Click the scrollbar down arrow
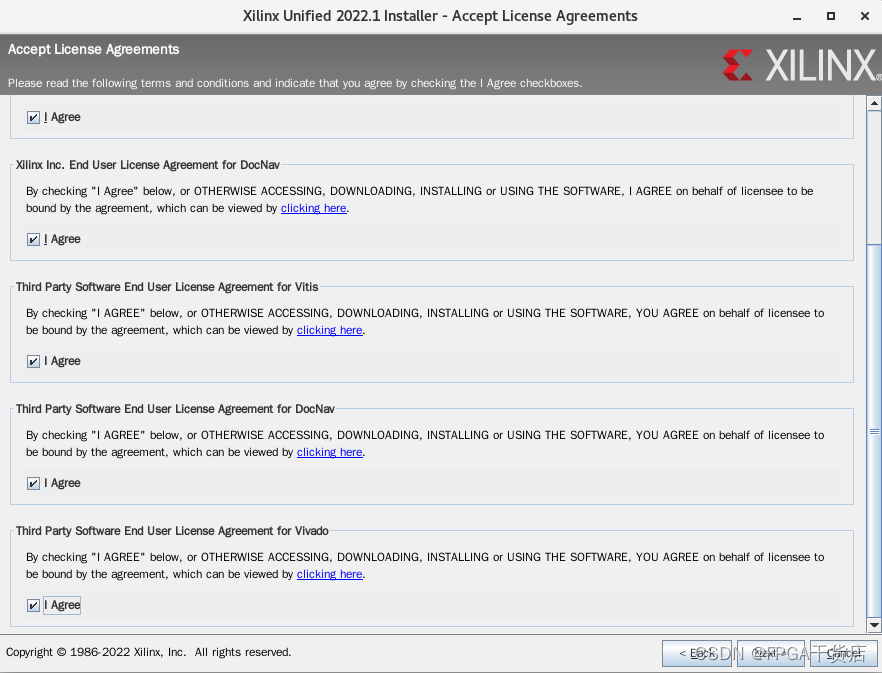 coord(874,625)
